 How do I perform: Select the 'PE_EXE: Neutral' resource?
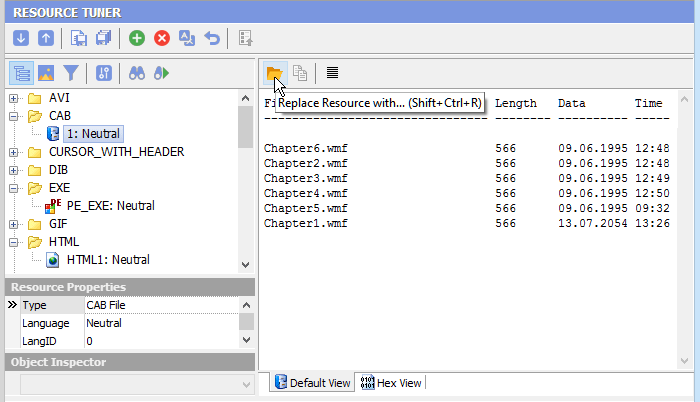[x=110, y=205]
